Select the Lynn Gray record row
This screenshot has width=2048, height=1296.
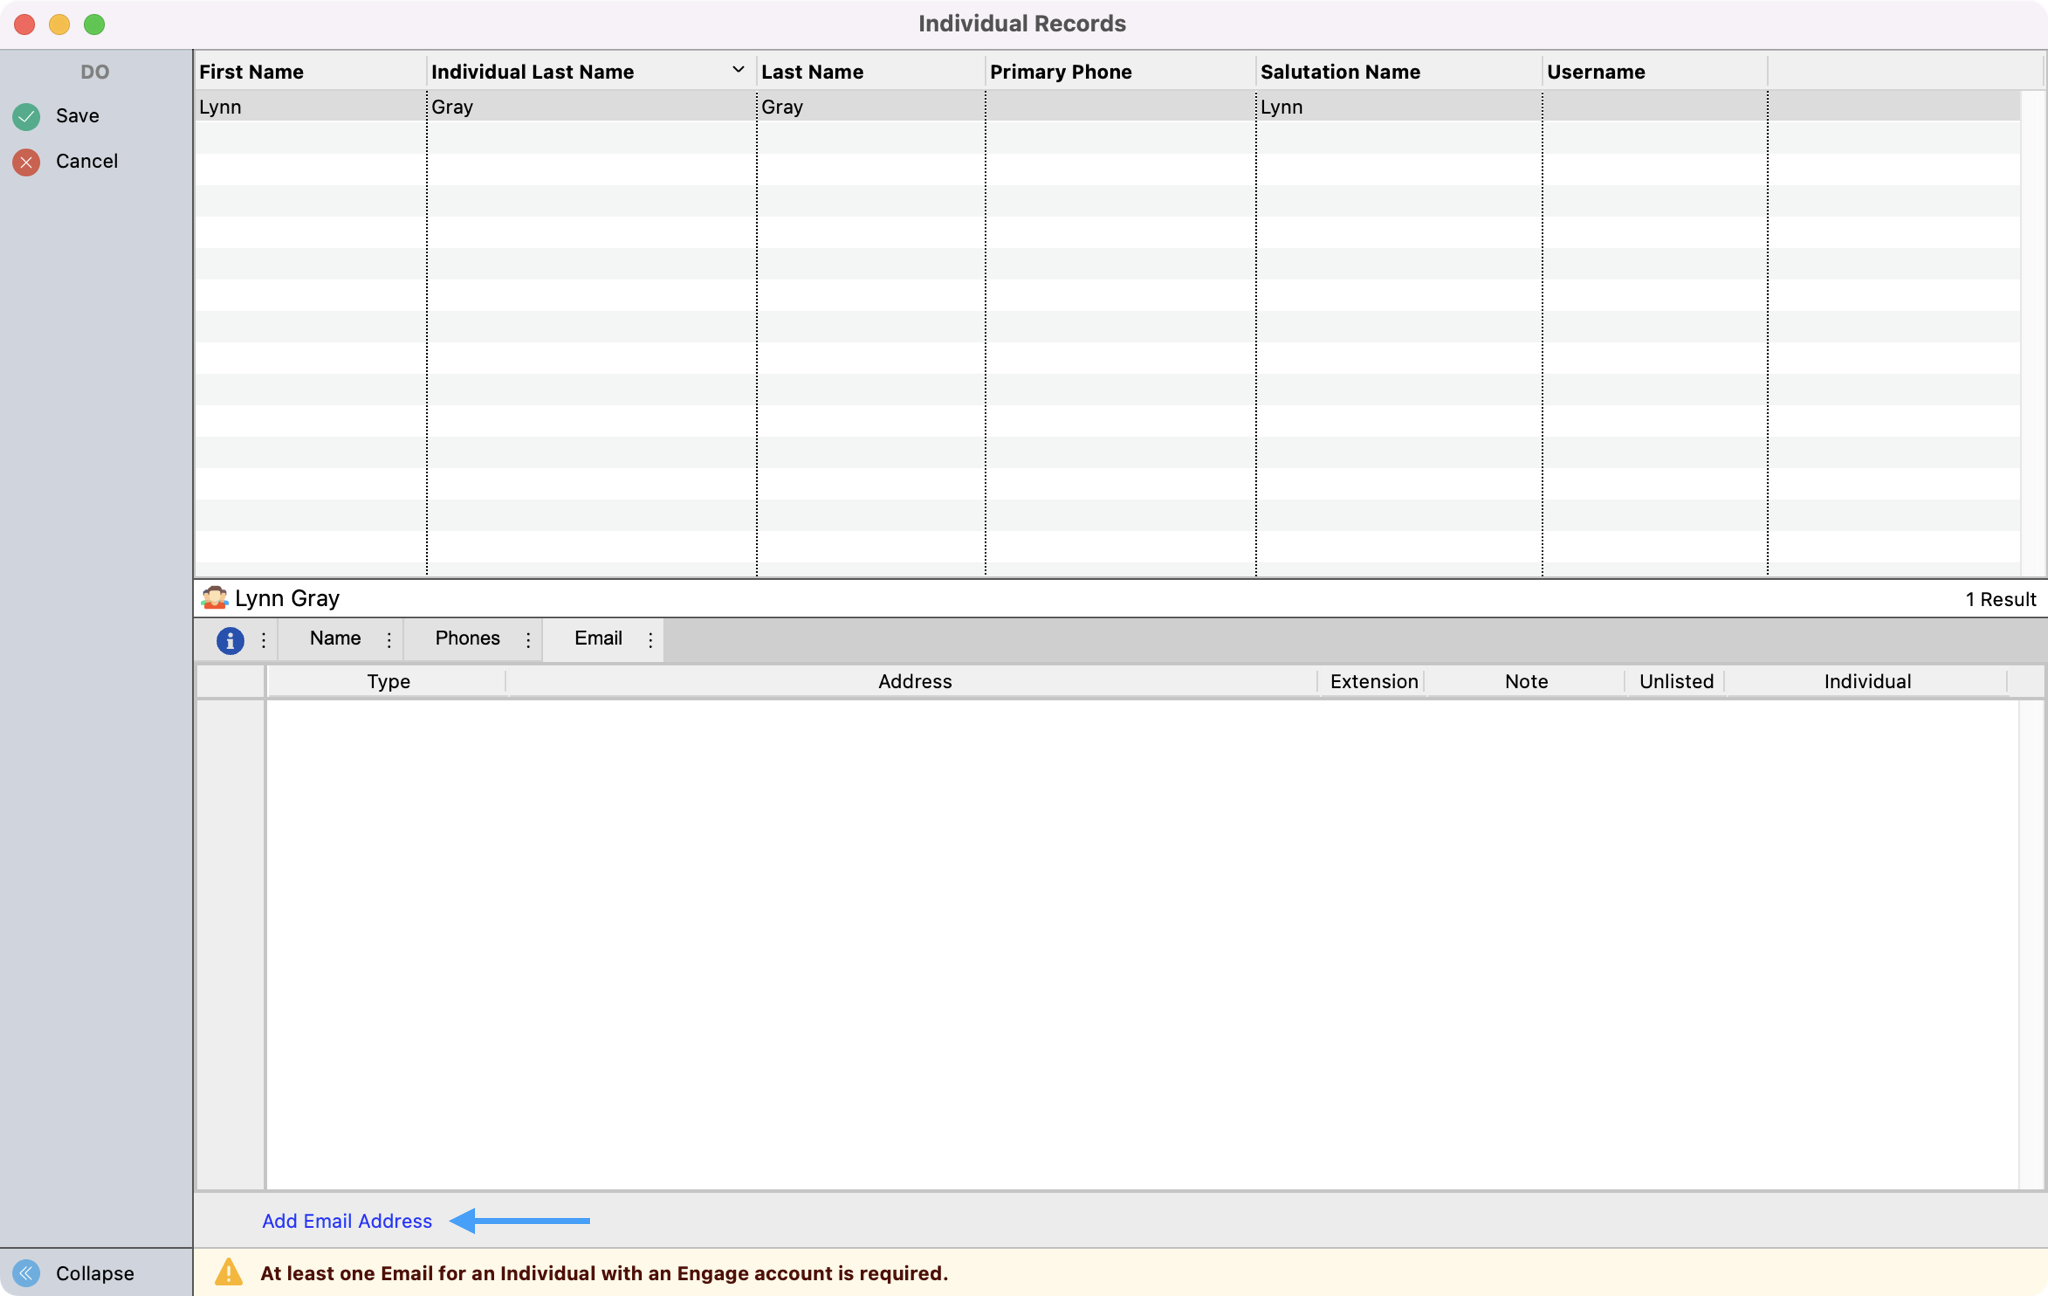[600, 107]
